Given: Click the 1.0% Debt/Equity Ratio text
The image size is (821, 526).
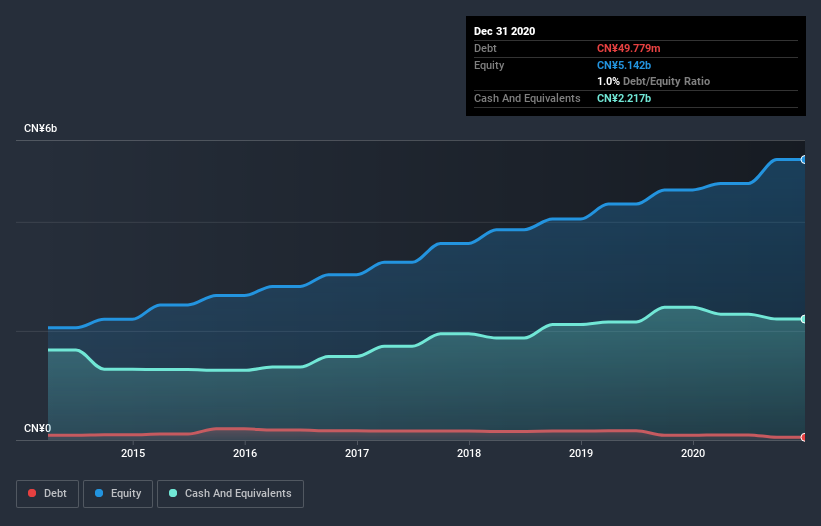Looking at the screenshot, I should [653, 82].
